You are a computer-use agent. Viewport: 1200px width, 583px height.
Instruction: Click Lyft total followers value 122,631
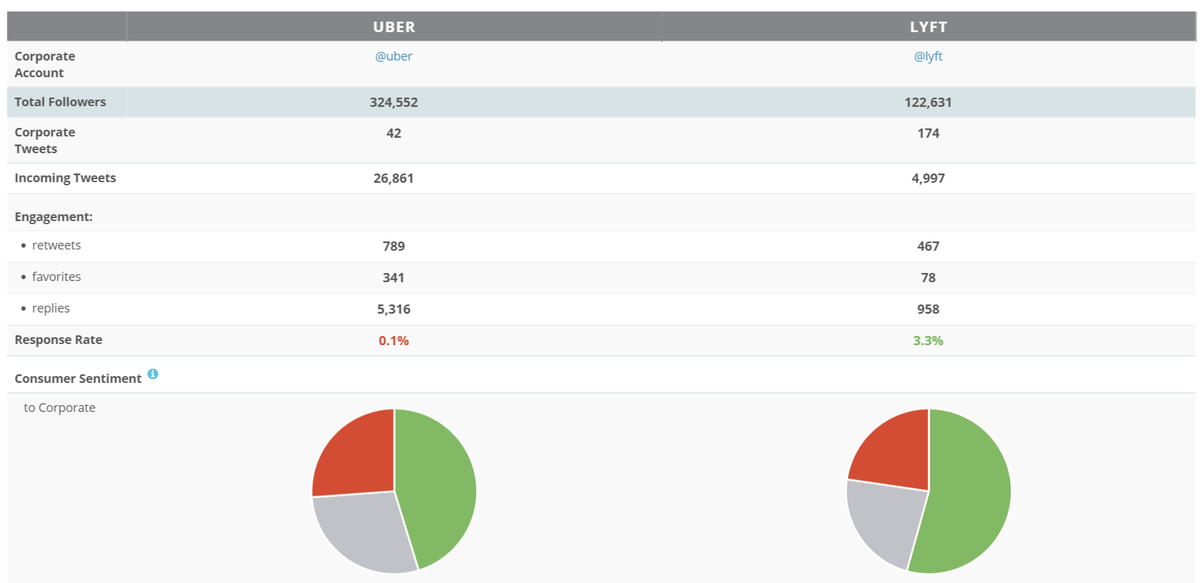click(x=928, y=102)
